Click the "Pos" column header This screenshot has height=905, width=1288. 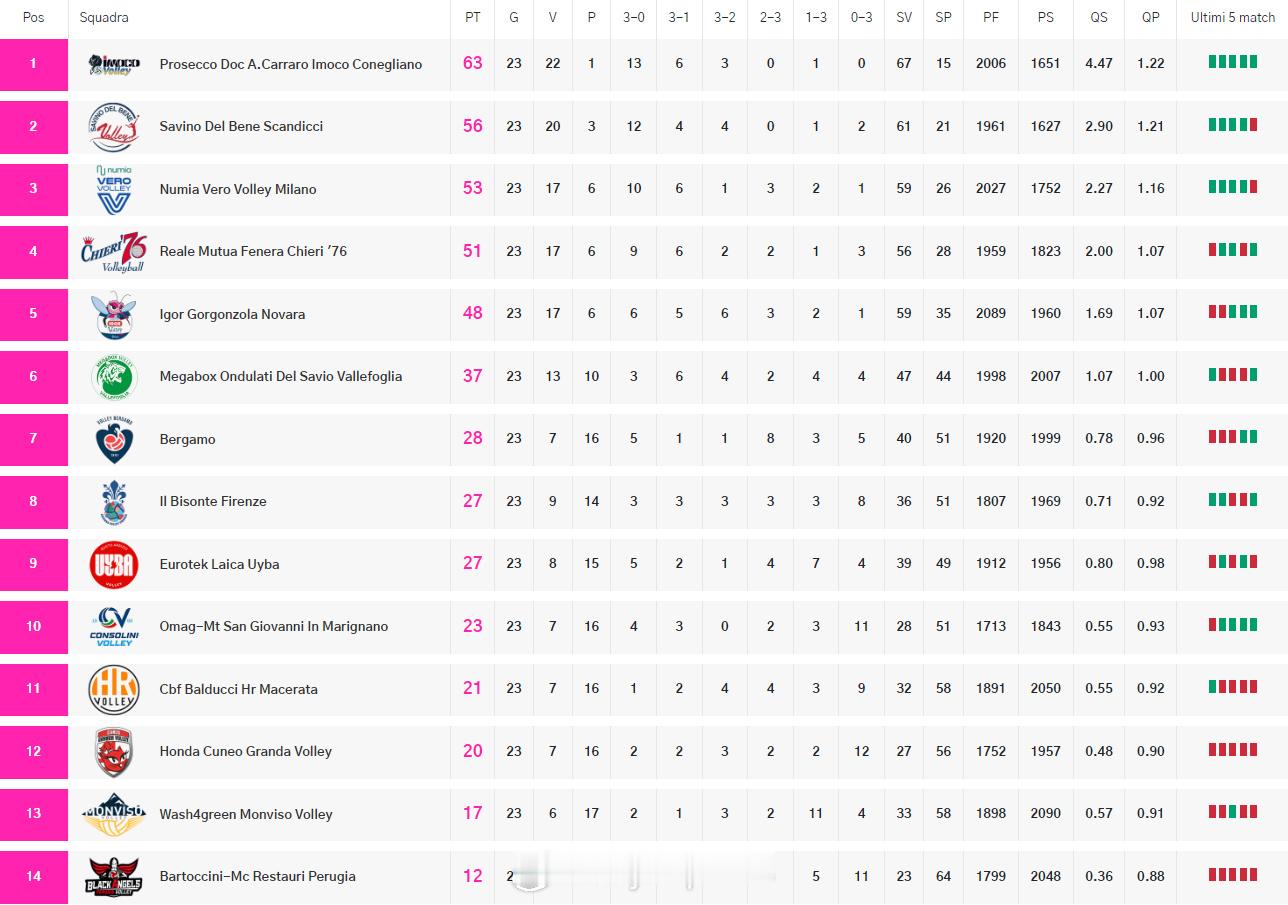[x=33, y=17]
